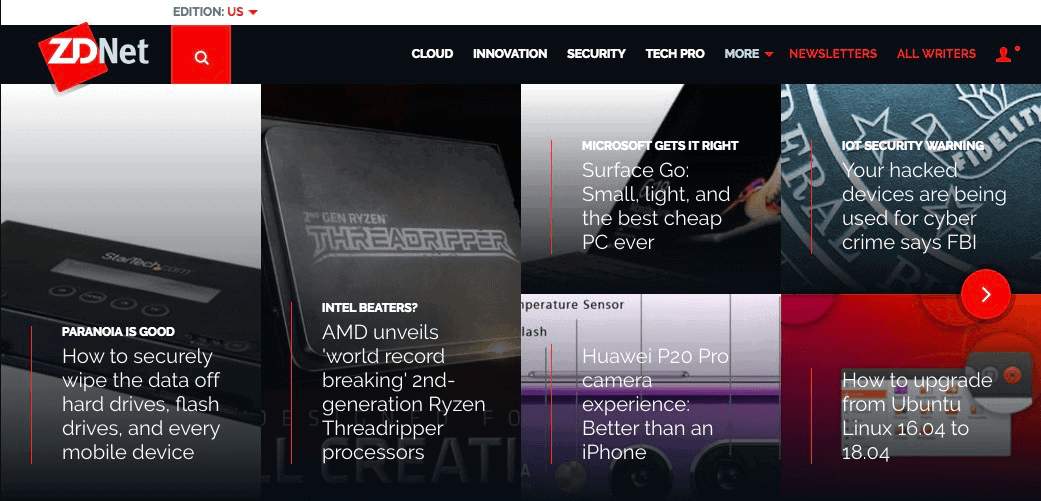Click the 'PARANOIA IS GOOD' label
Image resolution: width=1041 pixels, height=501 pixels.
[x=118, y=331]
